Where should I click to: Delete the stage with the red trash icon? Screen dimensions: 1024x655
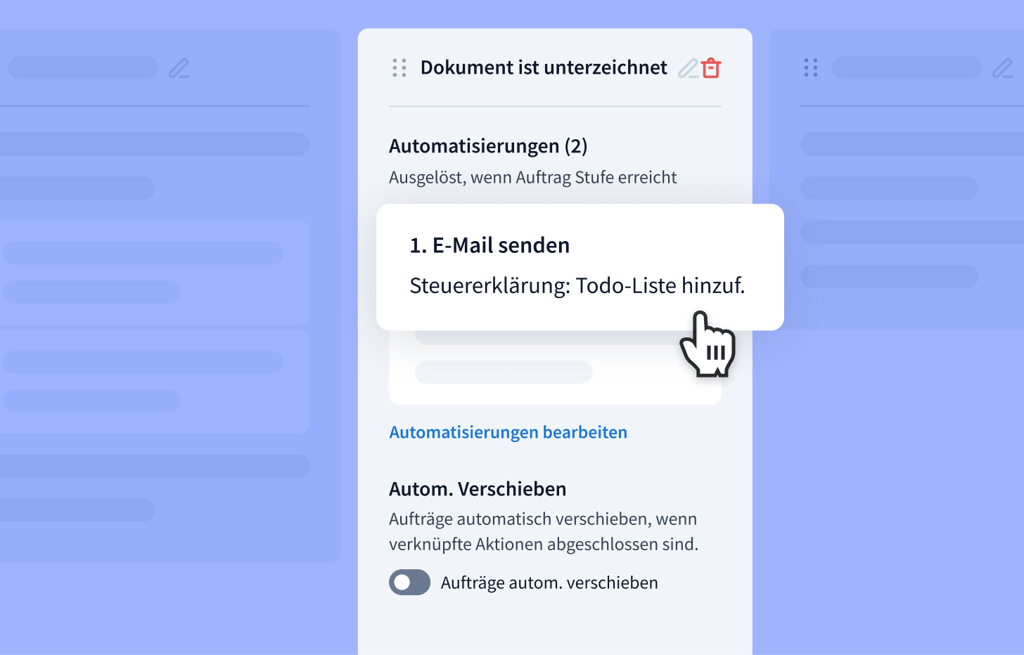coord(711,68)
